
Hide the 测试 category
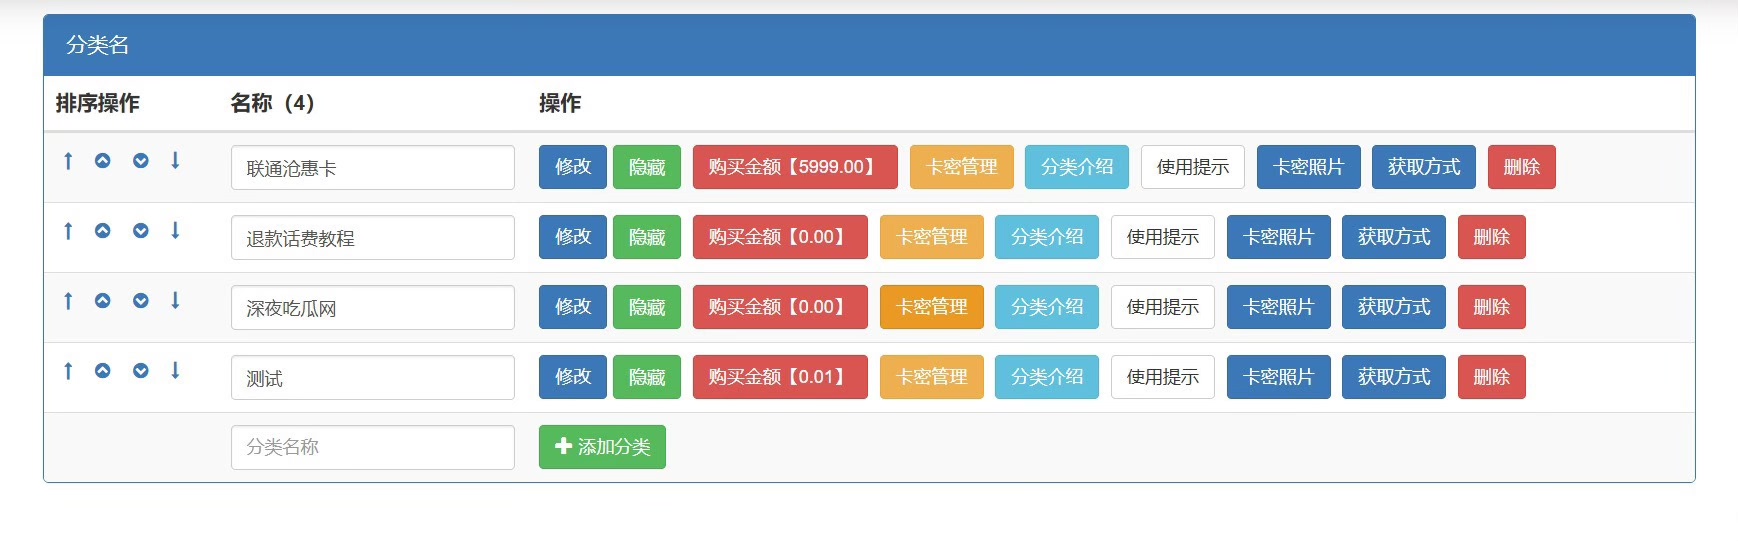tap(647, 377)
